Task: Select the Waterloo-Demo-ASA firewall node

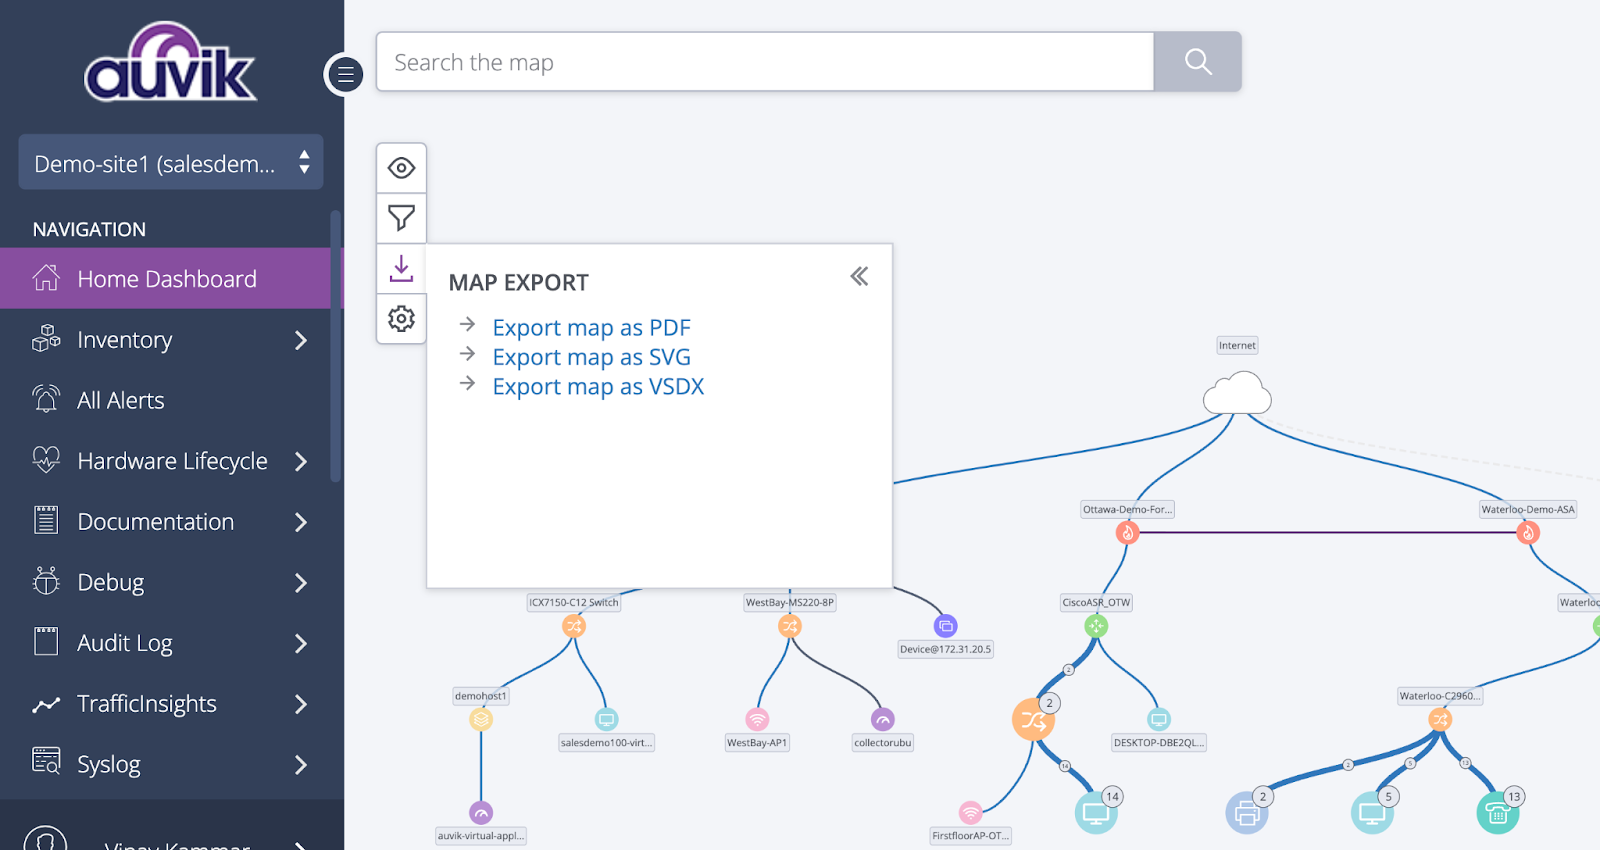Action: click(1527, 533)
